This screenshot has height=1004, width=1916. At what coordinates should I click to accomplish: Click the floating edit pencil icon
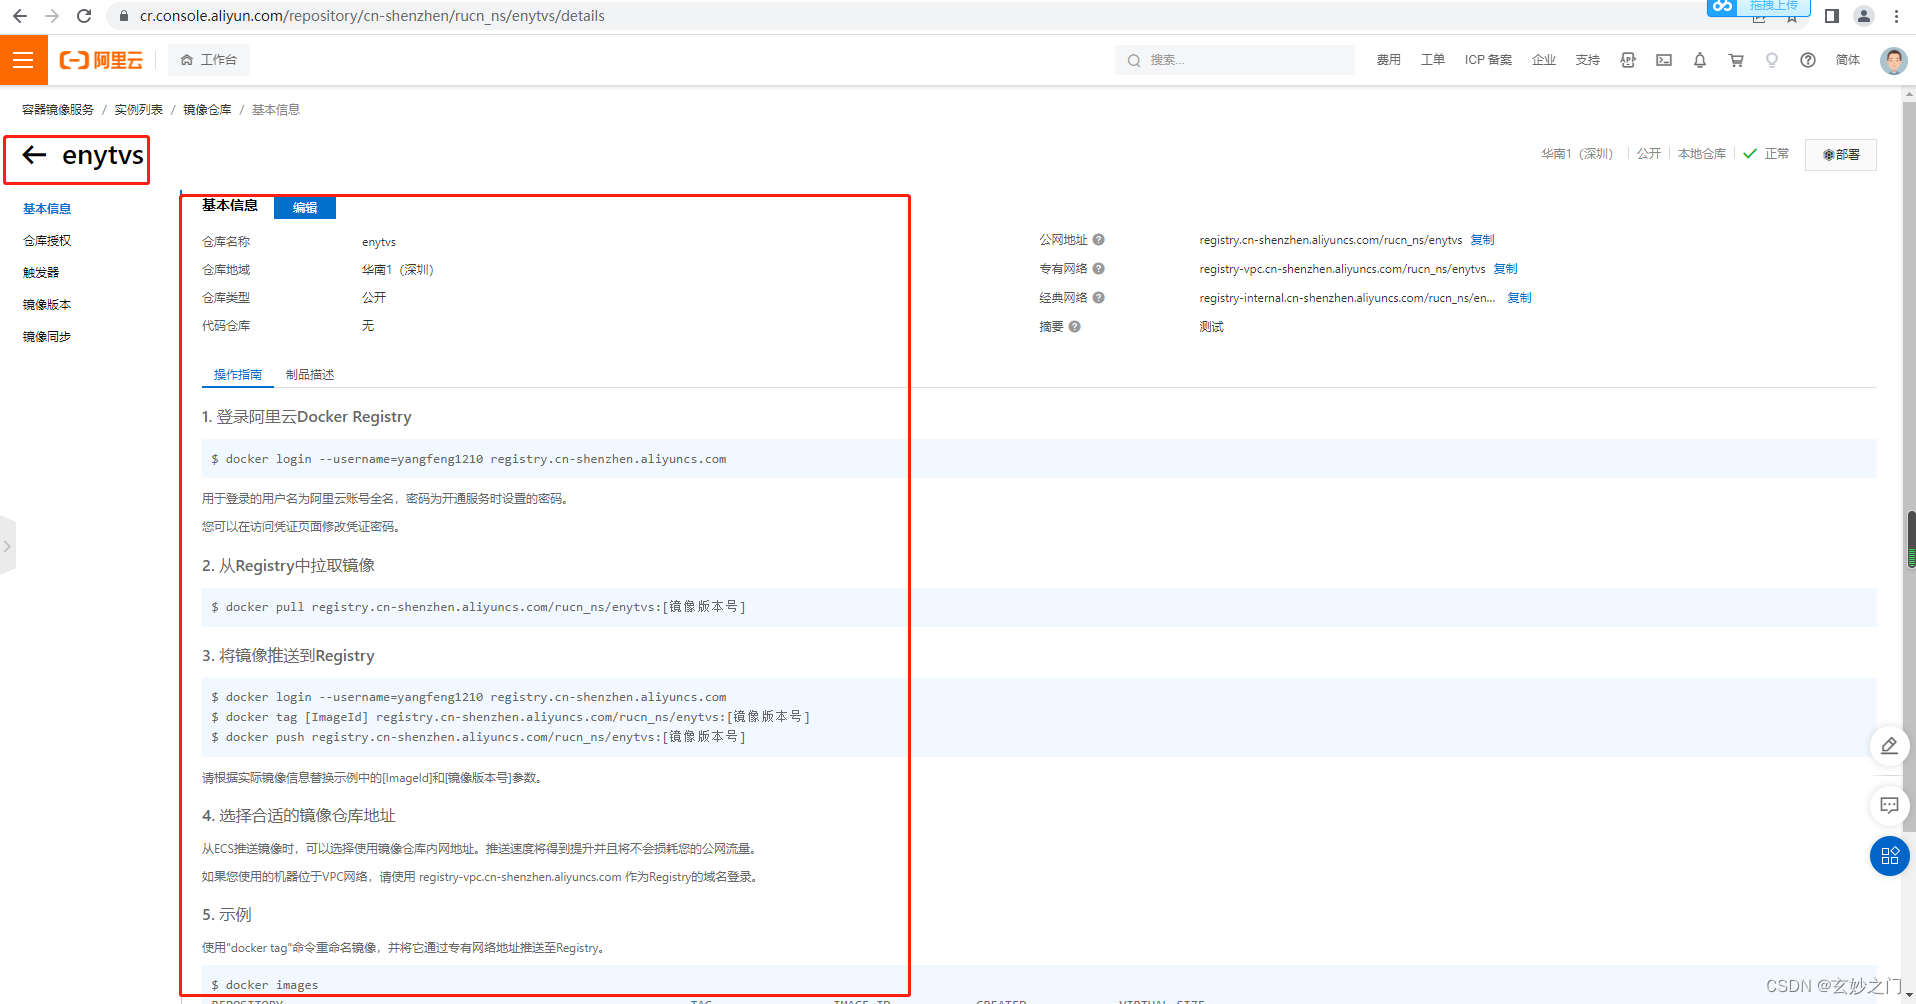pos(1889,746)
